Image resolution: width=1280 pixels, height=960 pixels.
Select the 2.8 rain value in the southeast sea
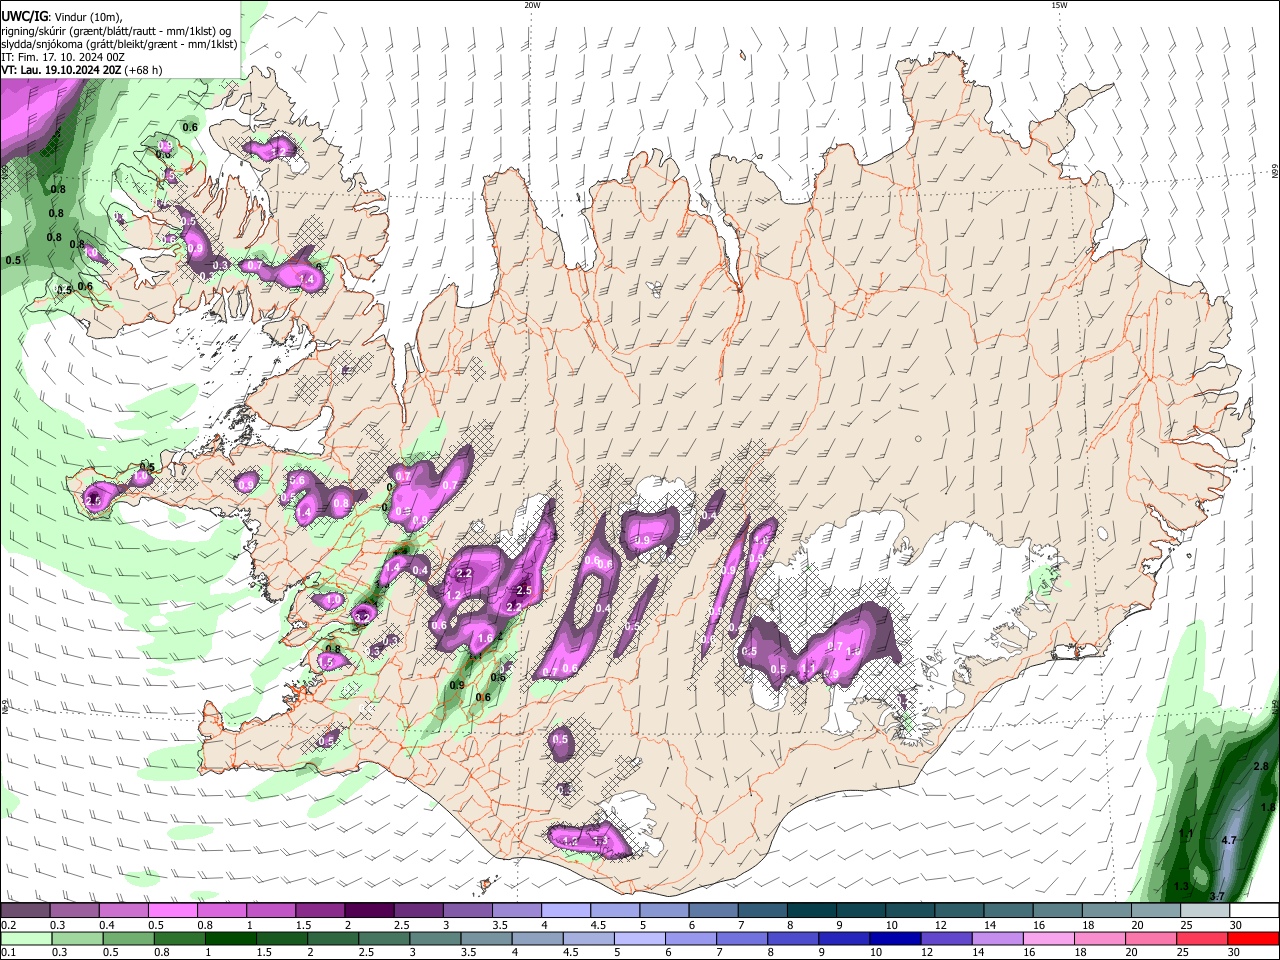tap(1261, 767)
